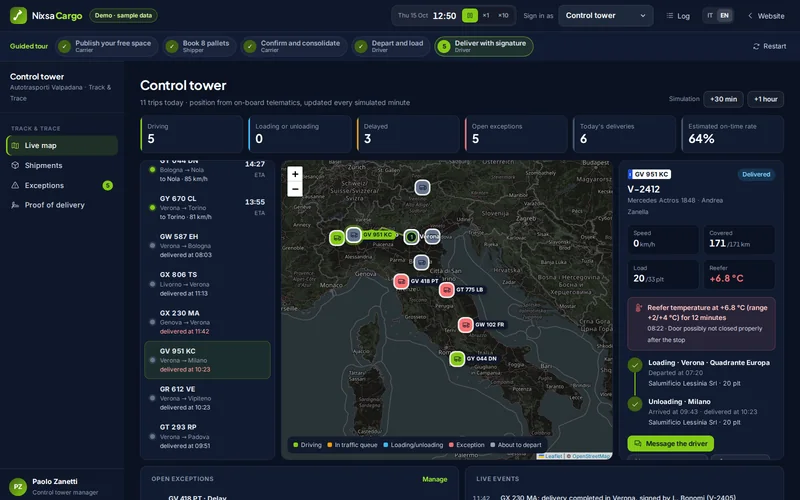The height and width of the screenshot is (500, 800).
Task: Set simulation speed to ×1
Action: pos(486,15)
